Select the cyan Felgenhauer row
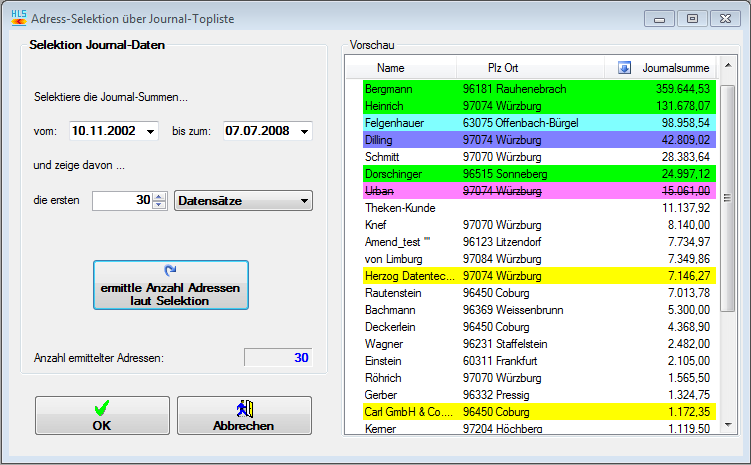751x465 pixels. 540,123
